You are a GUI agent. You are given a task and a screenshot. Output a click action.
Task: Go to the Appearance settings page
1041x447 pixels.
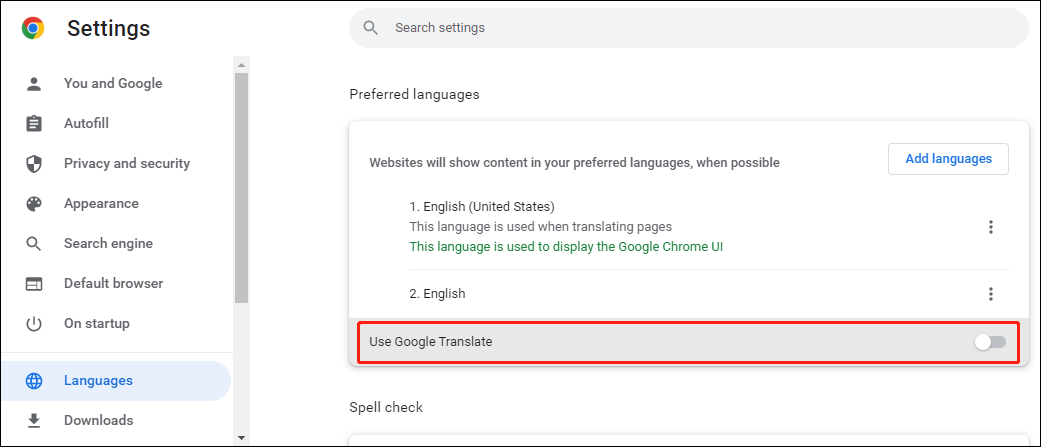(101, 204)
